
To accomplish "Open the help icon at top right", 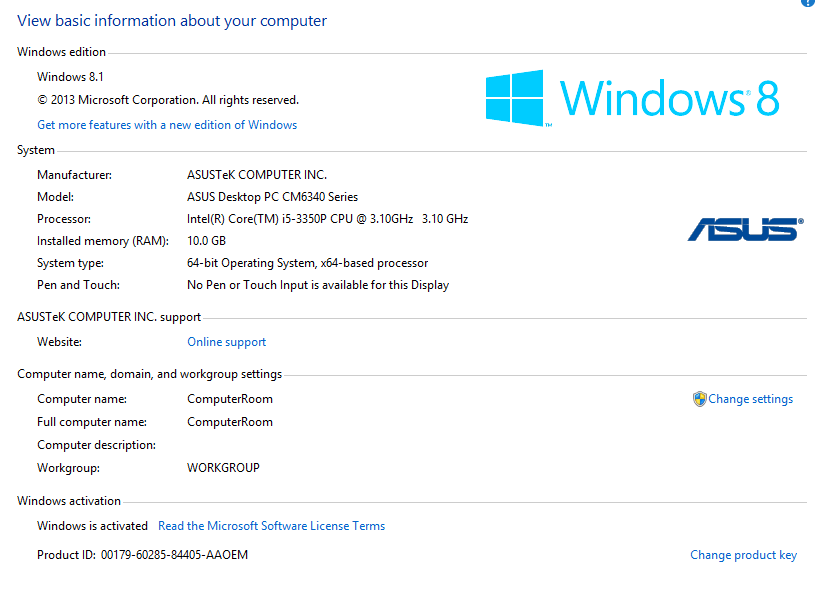I will pyautogui.click(x=808, y=3).
